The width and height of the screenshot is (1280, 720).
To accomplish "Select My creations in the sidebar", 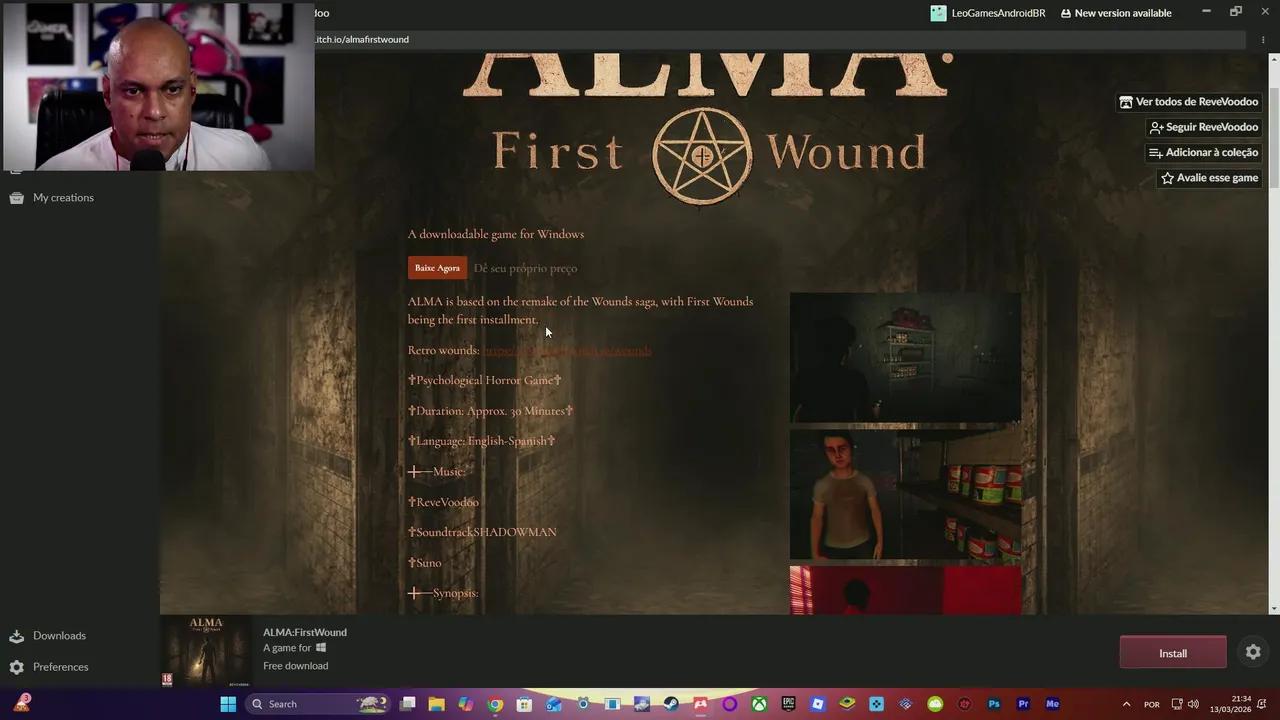I will coord(63,197).
